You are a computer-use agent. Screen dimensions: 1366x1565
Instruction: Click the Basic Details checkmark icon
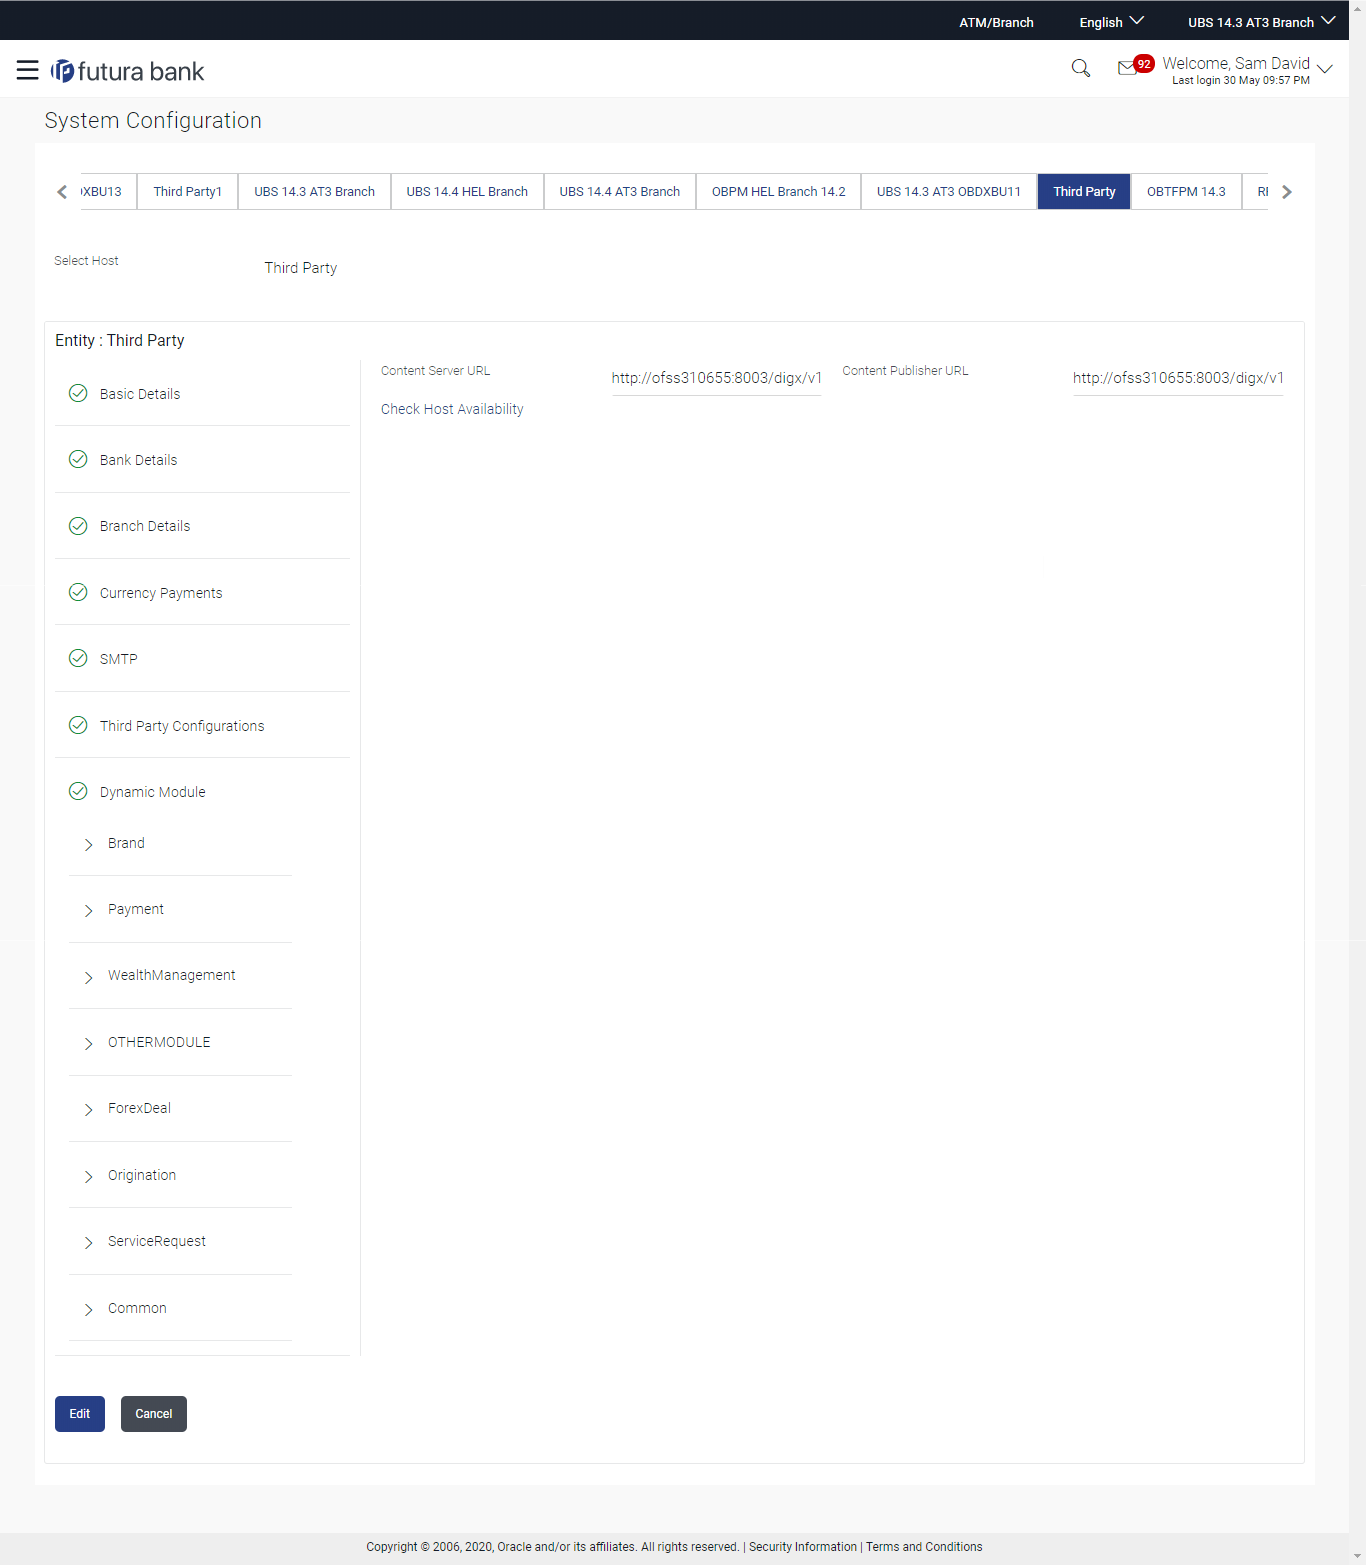point(78,393)
